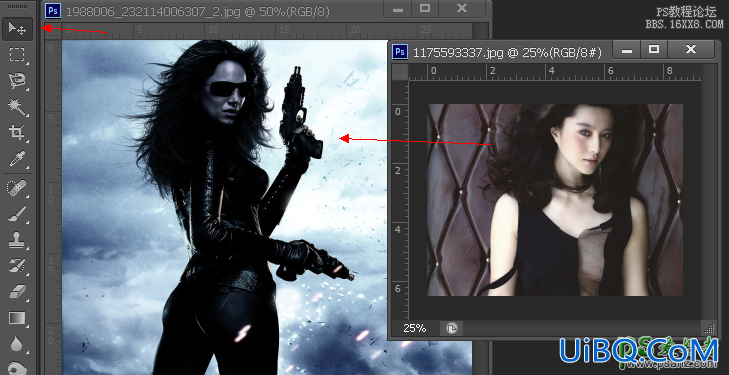Image resolution: width=729 pixels, height=375 pixels.
Task: Select the Crop tool
Action: point(18,133)
